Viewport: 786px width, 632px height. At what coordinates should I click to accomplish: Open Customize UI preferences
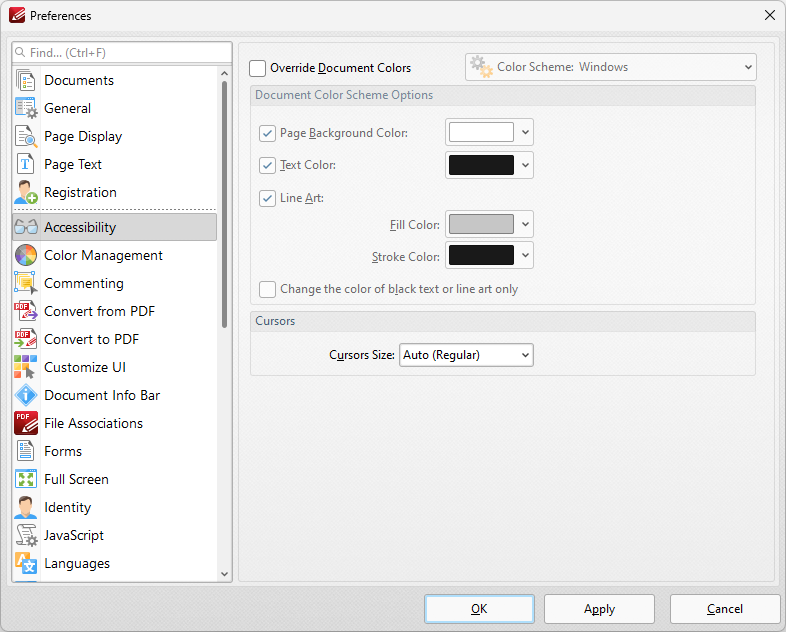coord(115,367)
